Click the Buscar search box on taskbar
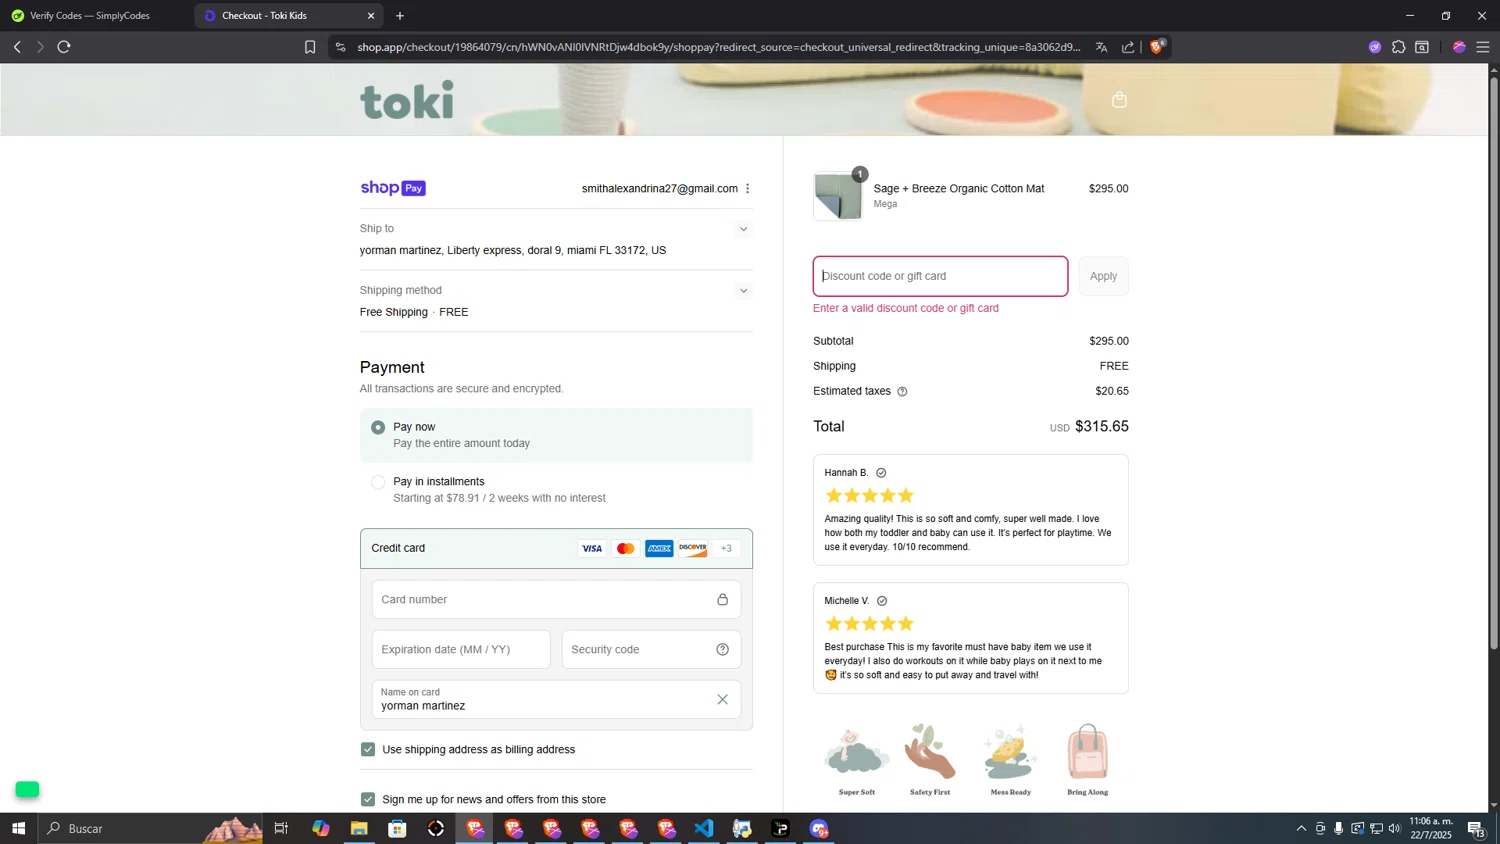This screenshot has height=844, width=1500. 150,828
